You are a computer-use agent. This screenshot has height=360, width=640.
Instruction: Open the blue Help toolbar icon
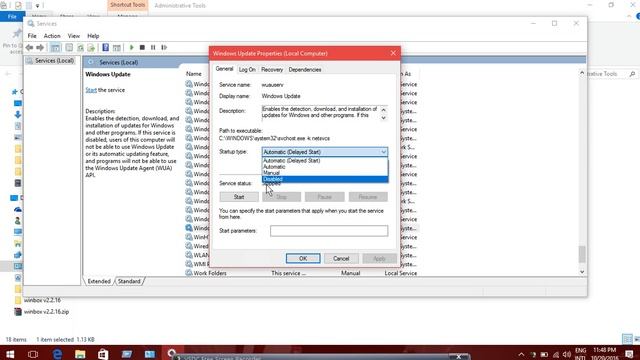tap(105, 47)
